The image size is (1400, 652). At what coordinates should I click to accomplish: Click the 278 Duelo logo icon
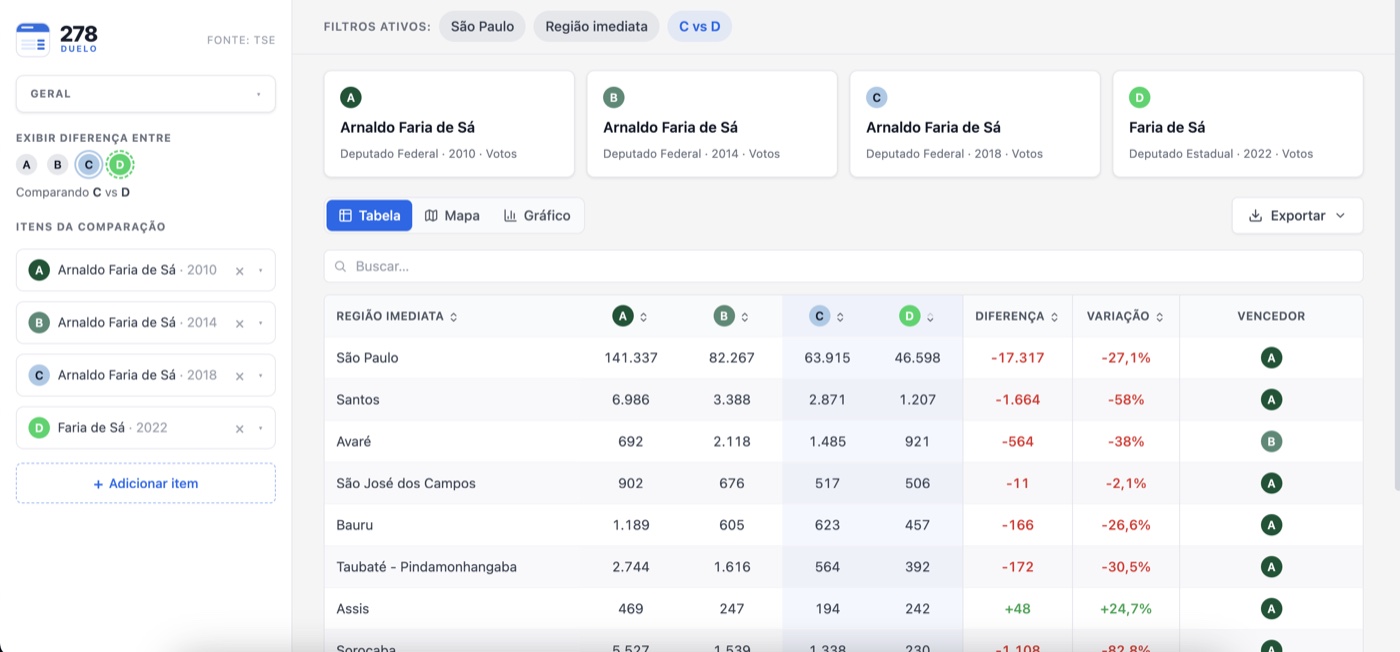pyautogui.click(x=33, y=40)
